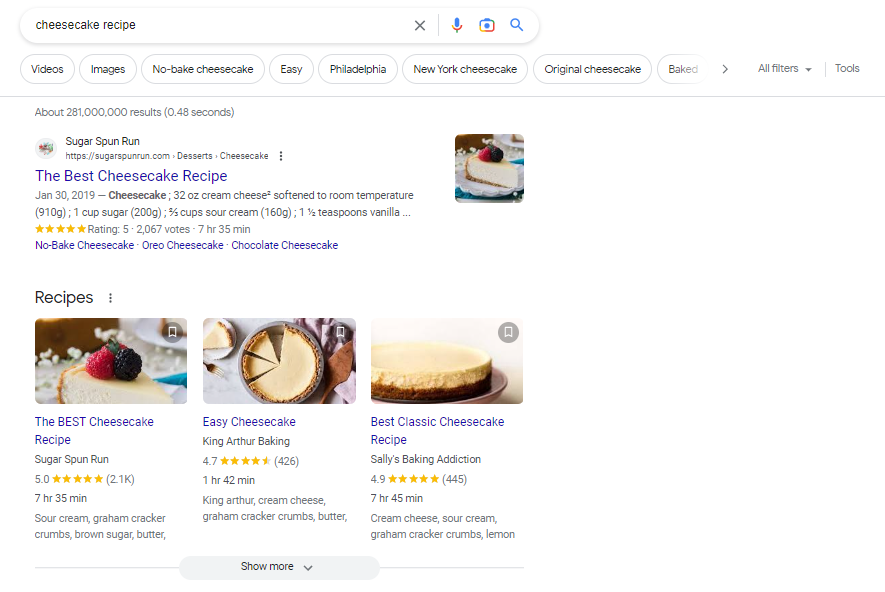The image size is (885, 592).
Task: Open The BEST Cheesecake Recipe card title
Action: (x=94, y=431)
